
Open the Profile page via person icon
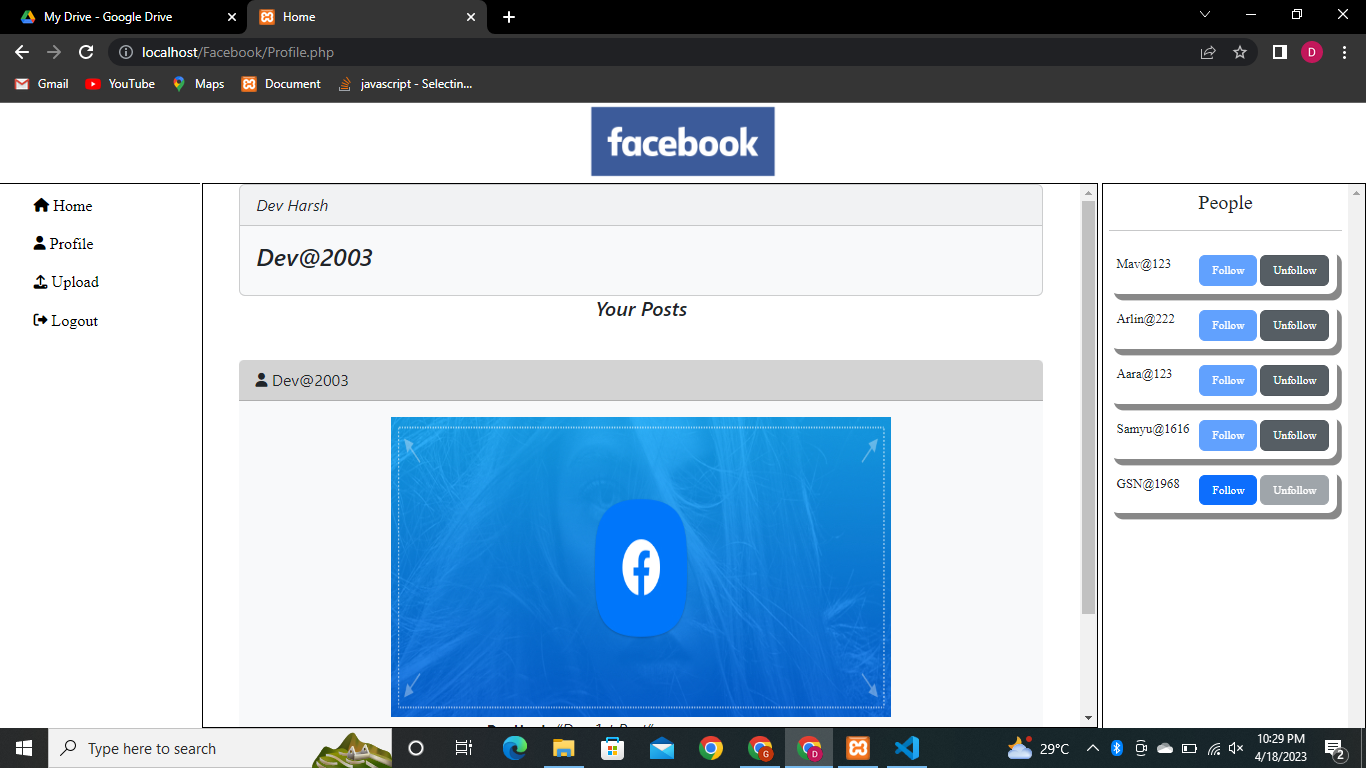click(40, 244)
